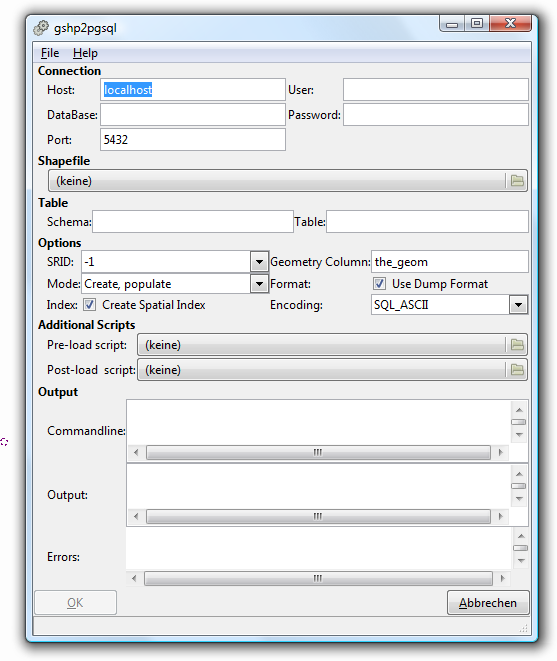Click inside the Errors text area
557x661 pixels.
(x=319, y=549)
